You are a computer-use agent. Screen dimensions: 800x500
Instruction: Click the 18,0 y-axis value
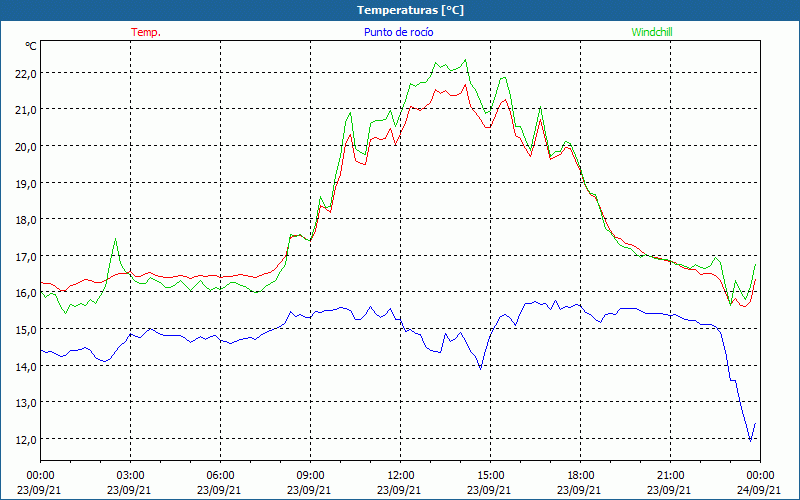26,219
